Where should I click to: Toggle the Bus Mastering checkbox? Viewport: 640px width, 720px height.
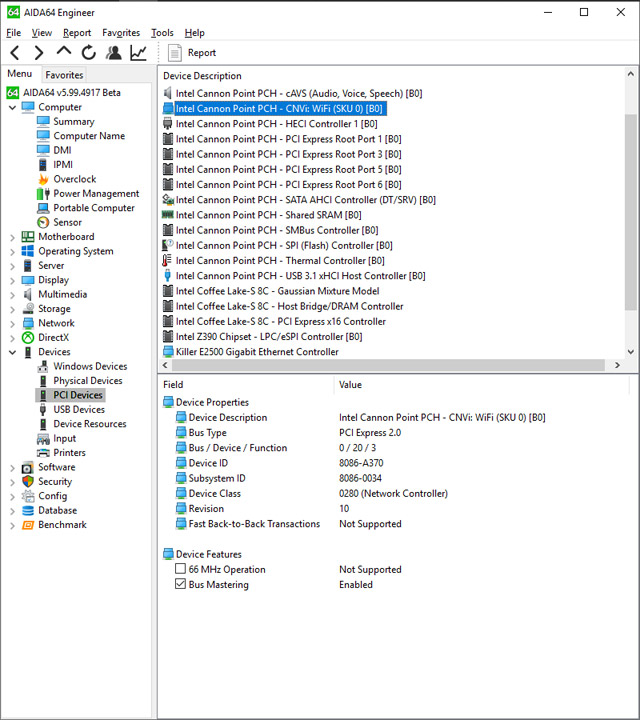click(x=180, y=584)
